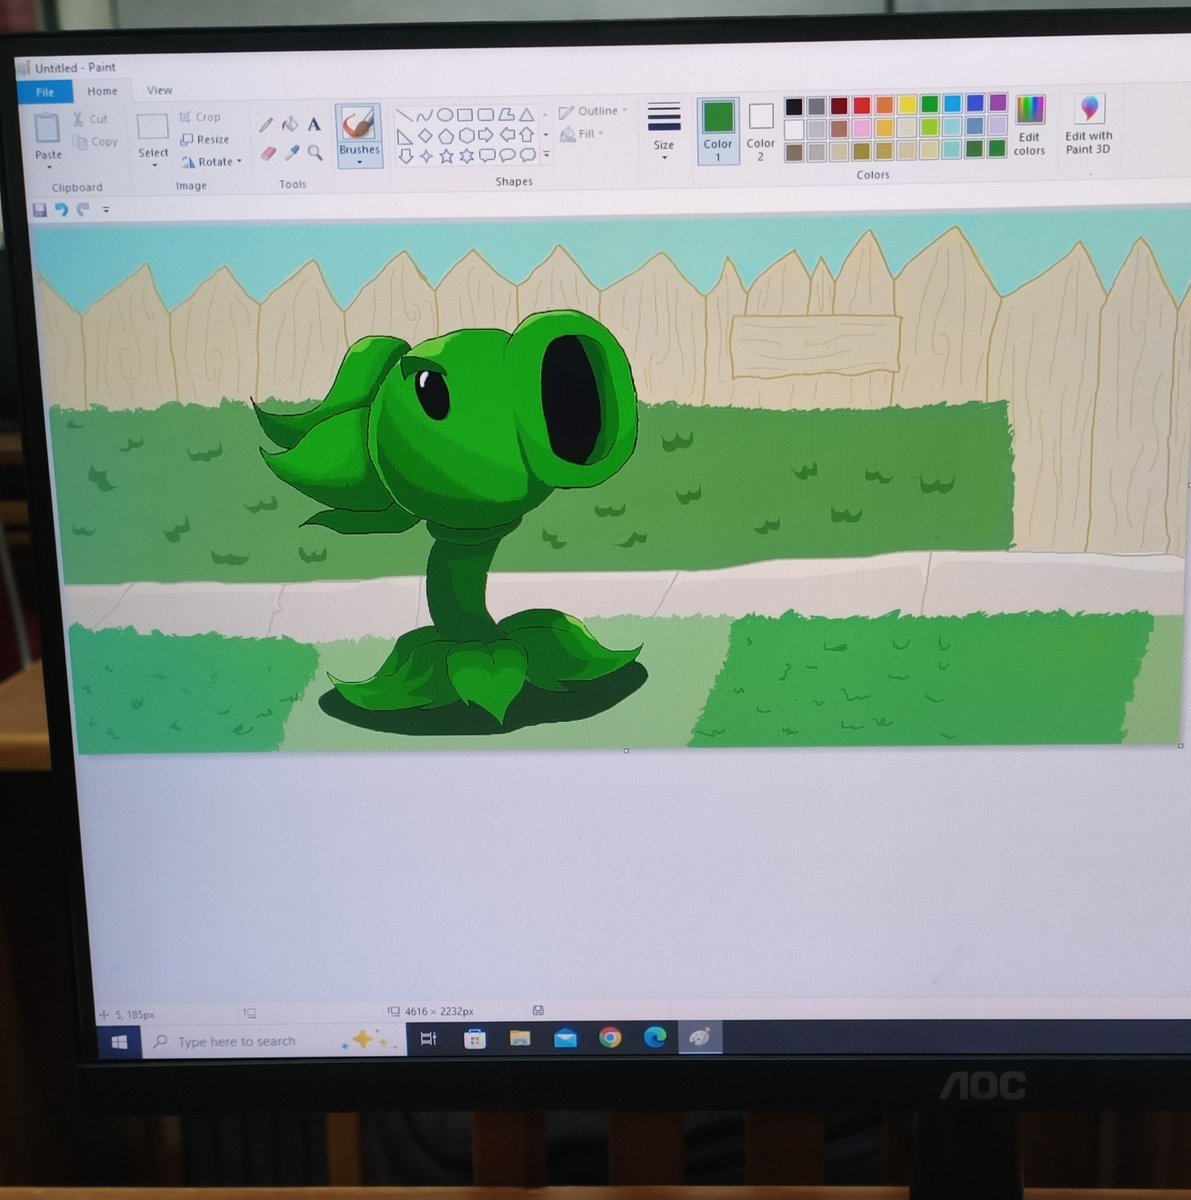Choose the Oval shape
1191x1200 pixels.
pyautogui.click(x=445, y=115)
